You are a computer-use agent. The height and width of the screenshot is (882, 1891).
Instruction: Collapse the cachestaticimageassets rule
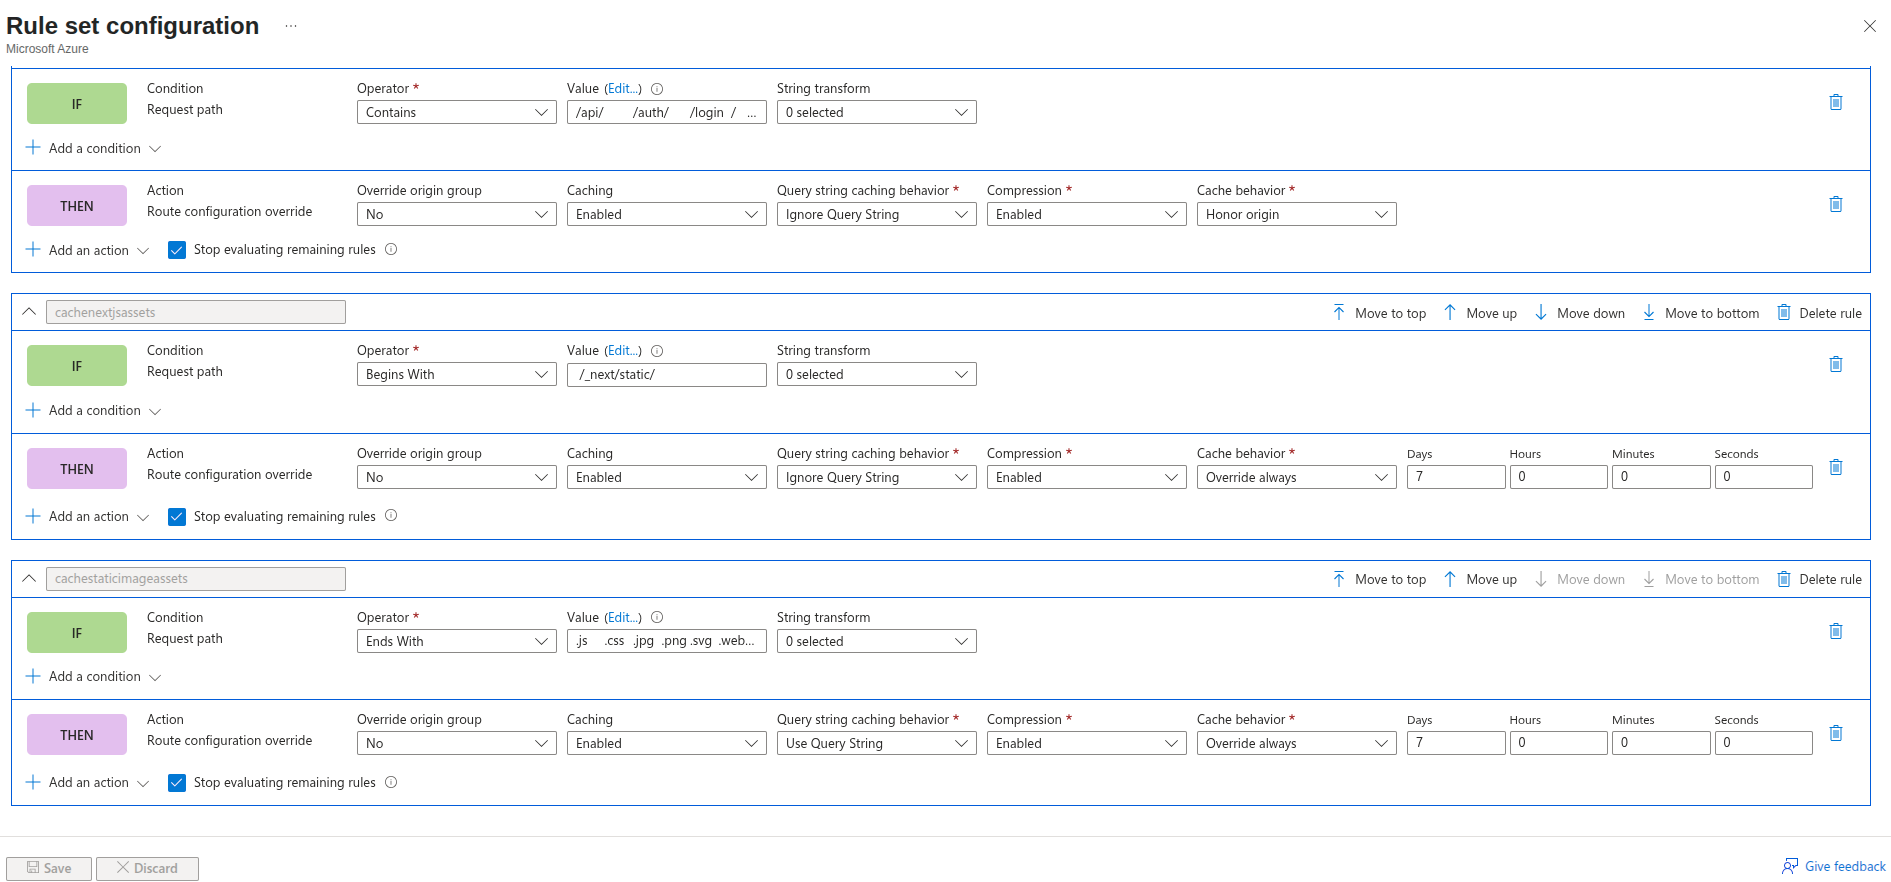tap(29, 578)
